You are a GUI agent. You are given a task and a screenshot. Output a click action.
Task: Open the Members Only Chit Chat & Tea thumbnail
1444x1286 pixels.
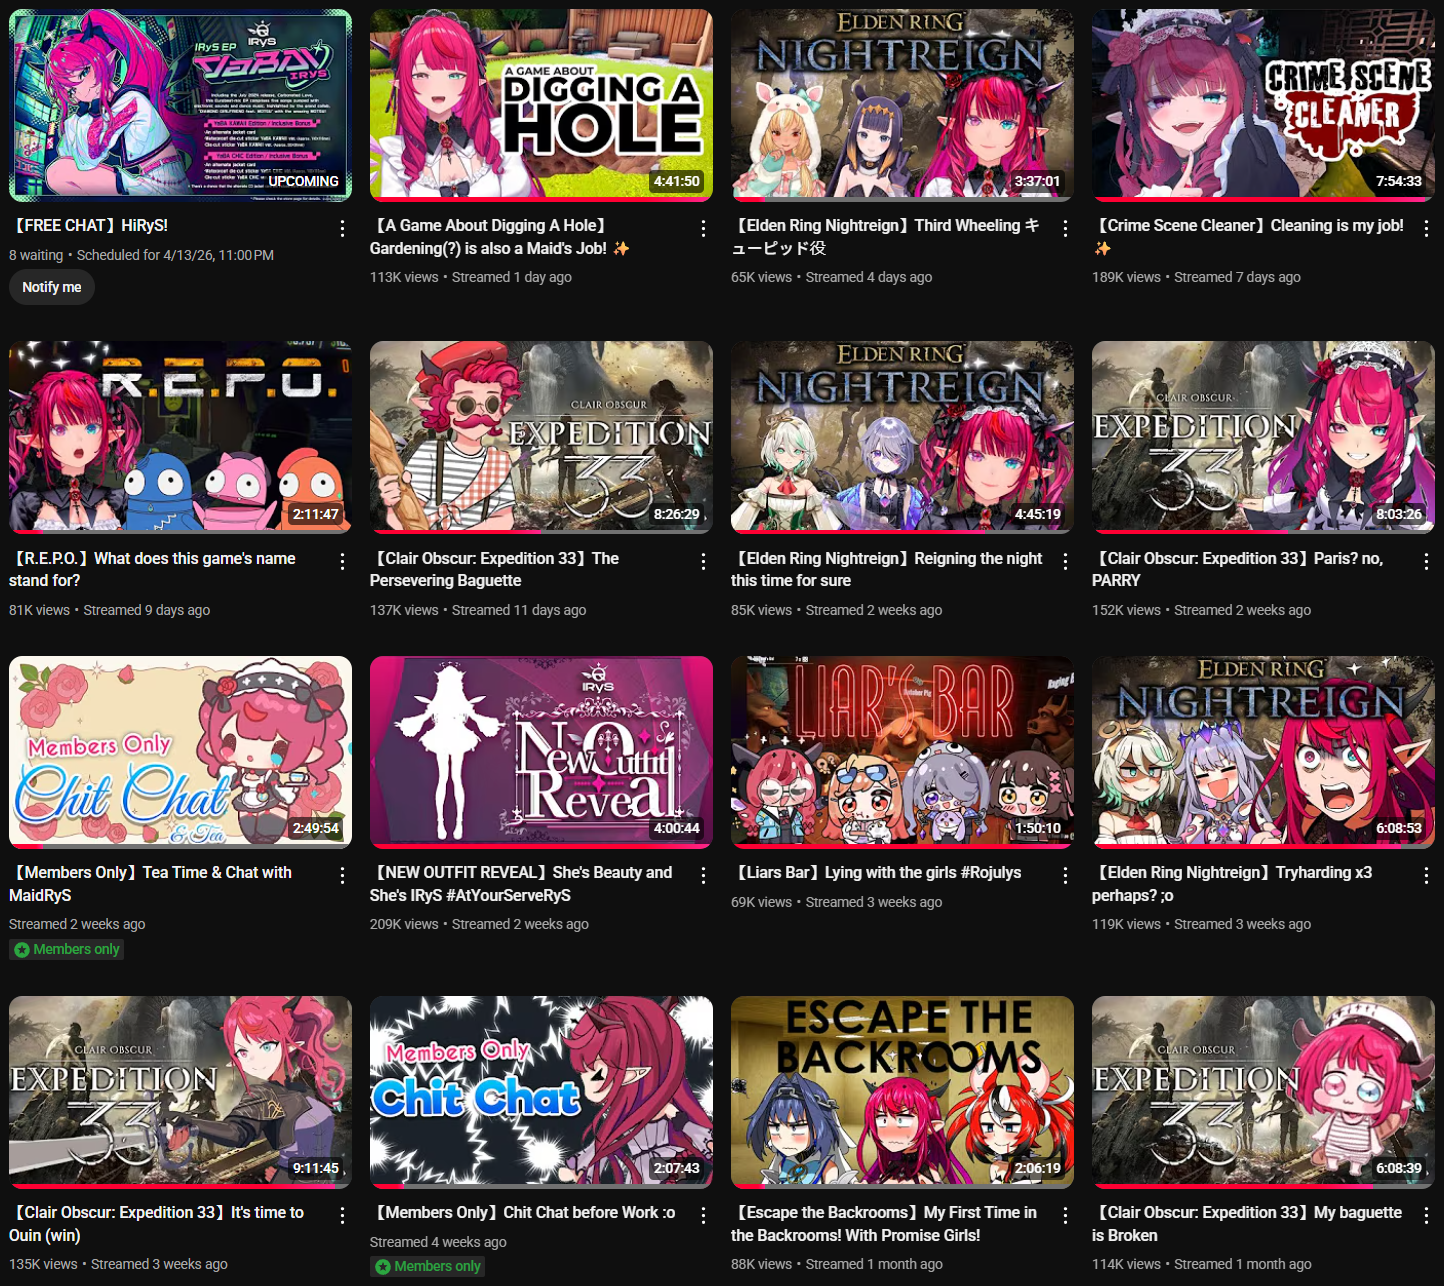[x=180, y=751]
